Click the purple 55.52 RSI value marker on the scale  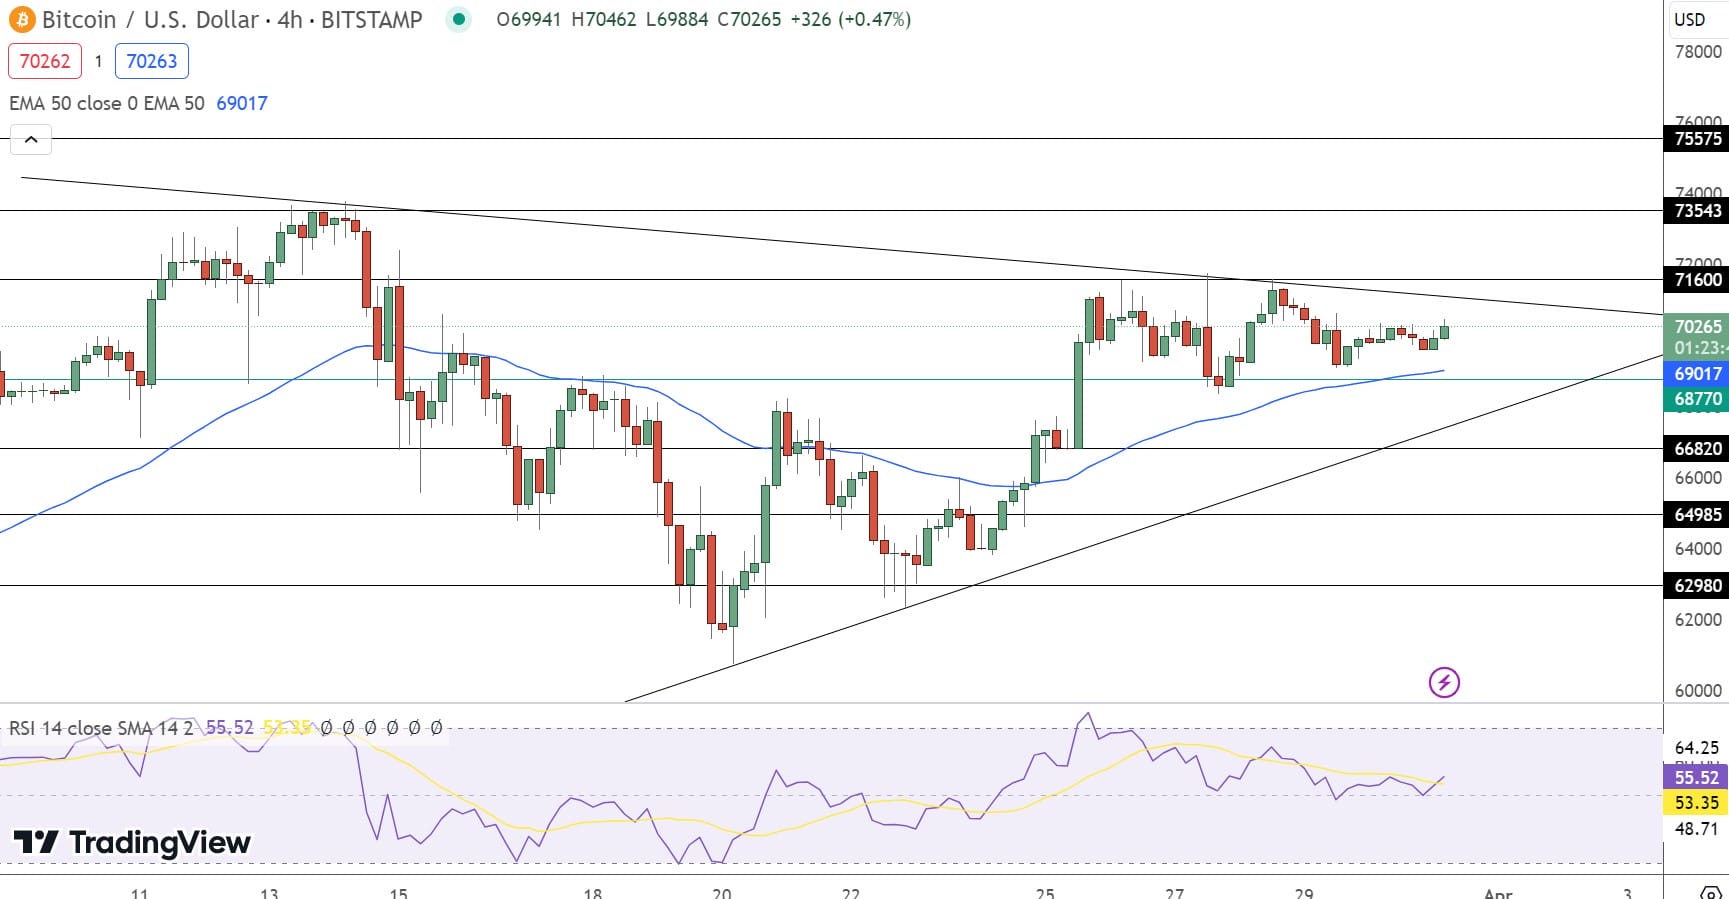[x=1696, y=776]
